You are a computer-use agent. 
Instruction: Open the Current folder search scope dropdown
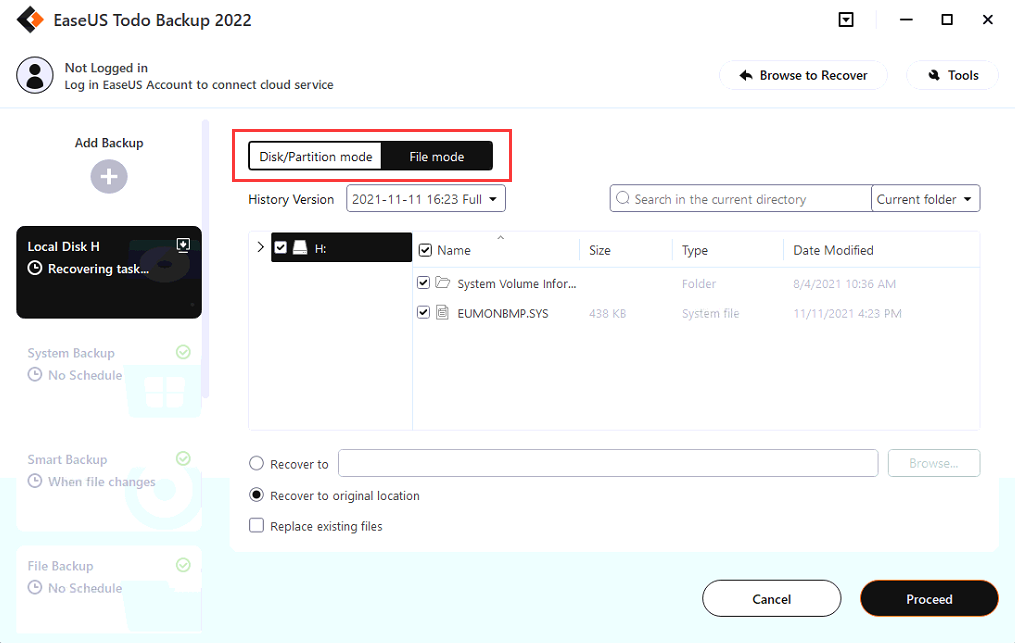925,199
